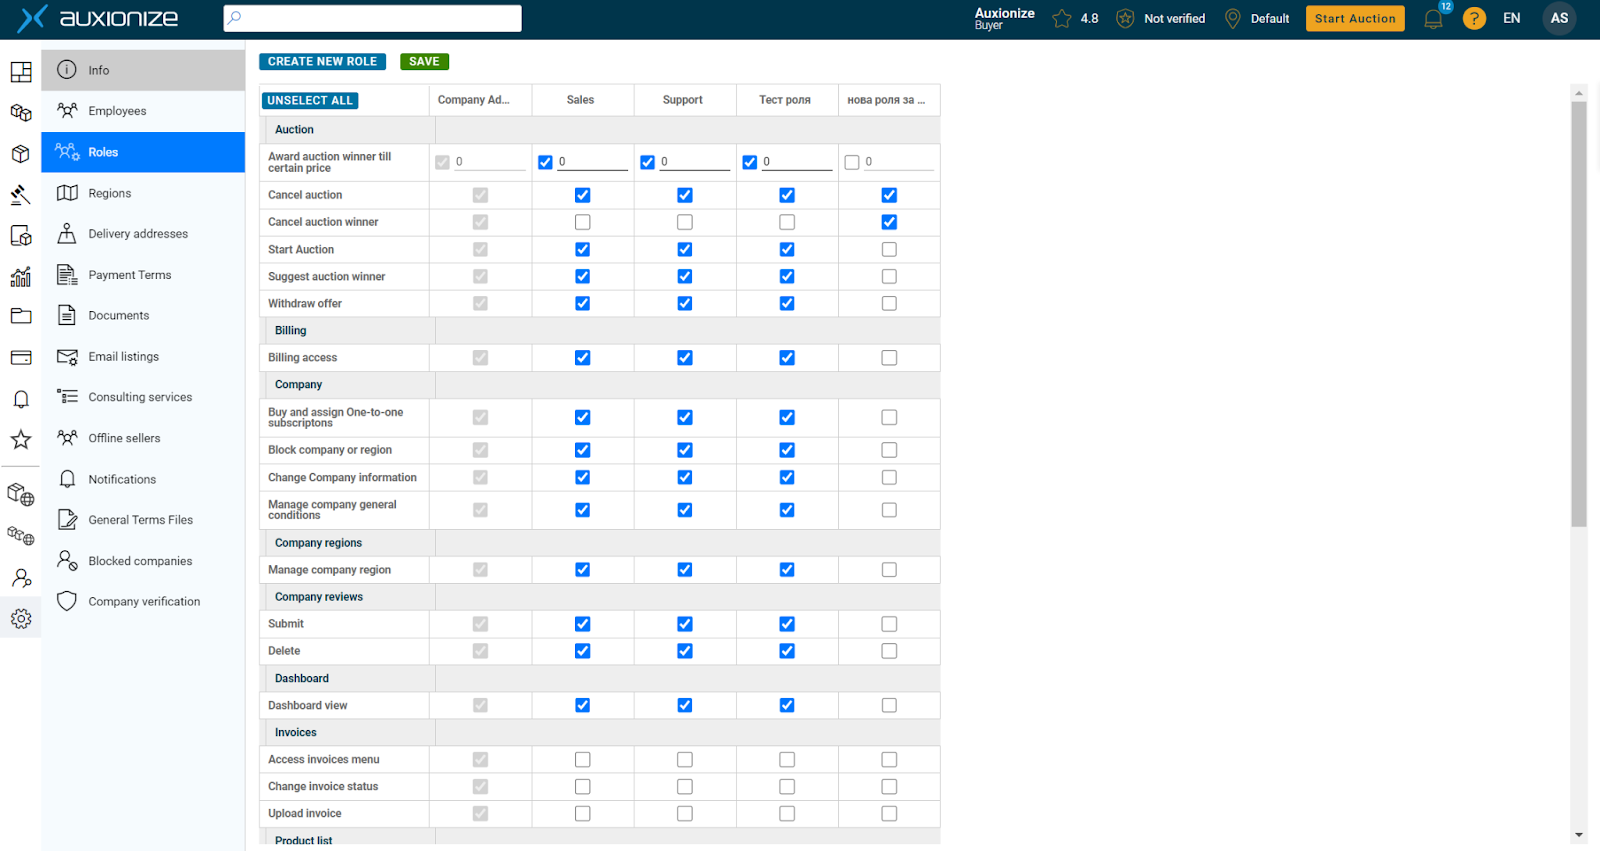The image size is (1600, 851).
Task: Toggle Award auction winner checkbox for Support
Action: 647,162
